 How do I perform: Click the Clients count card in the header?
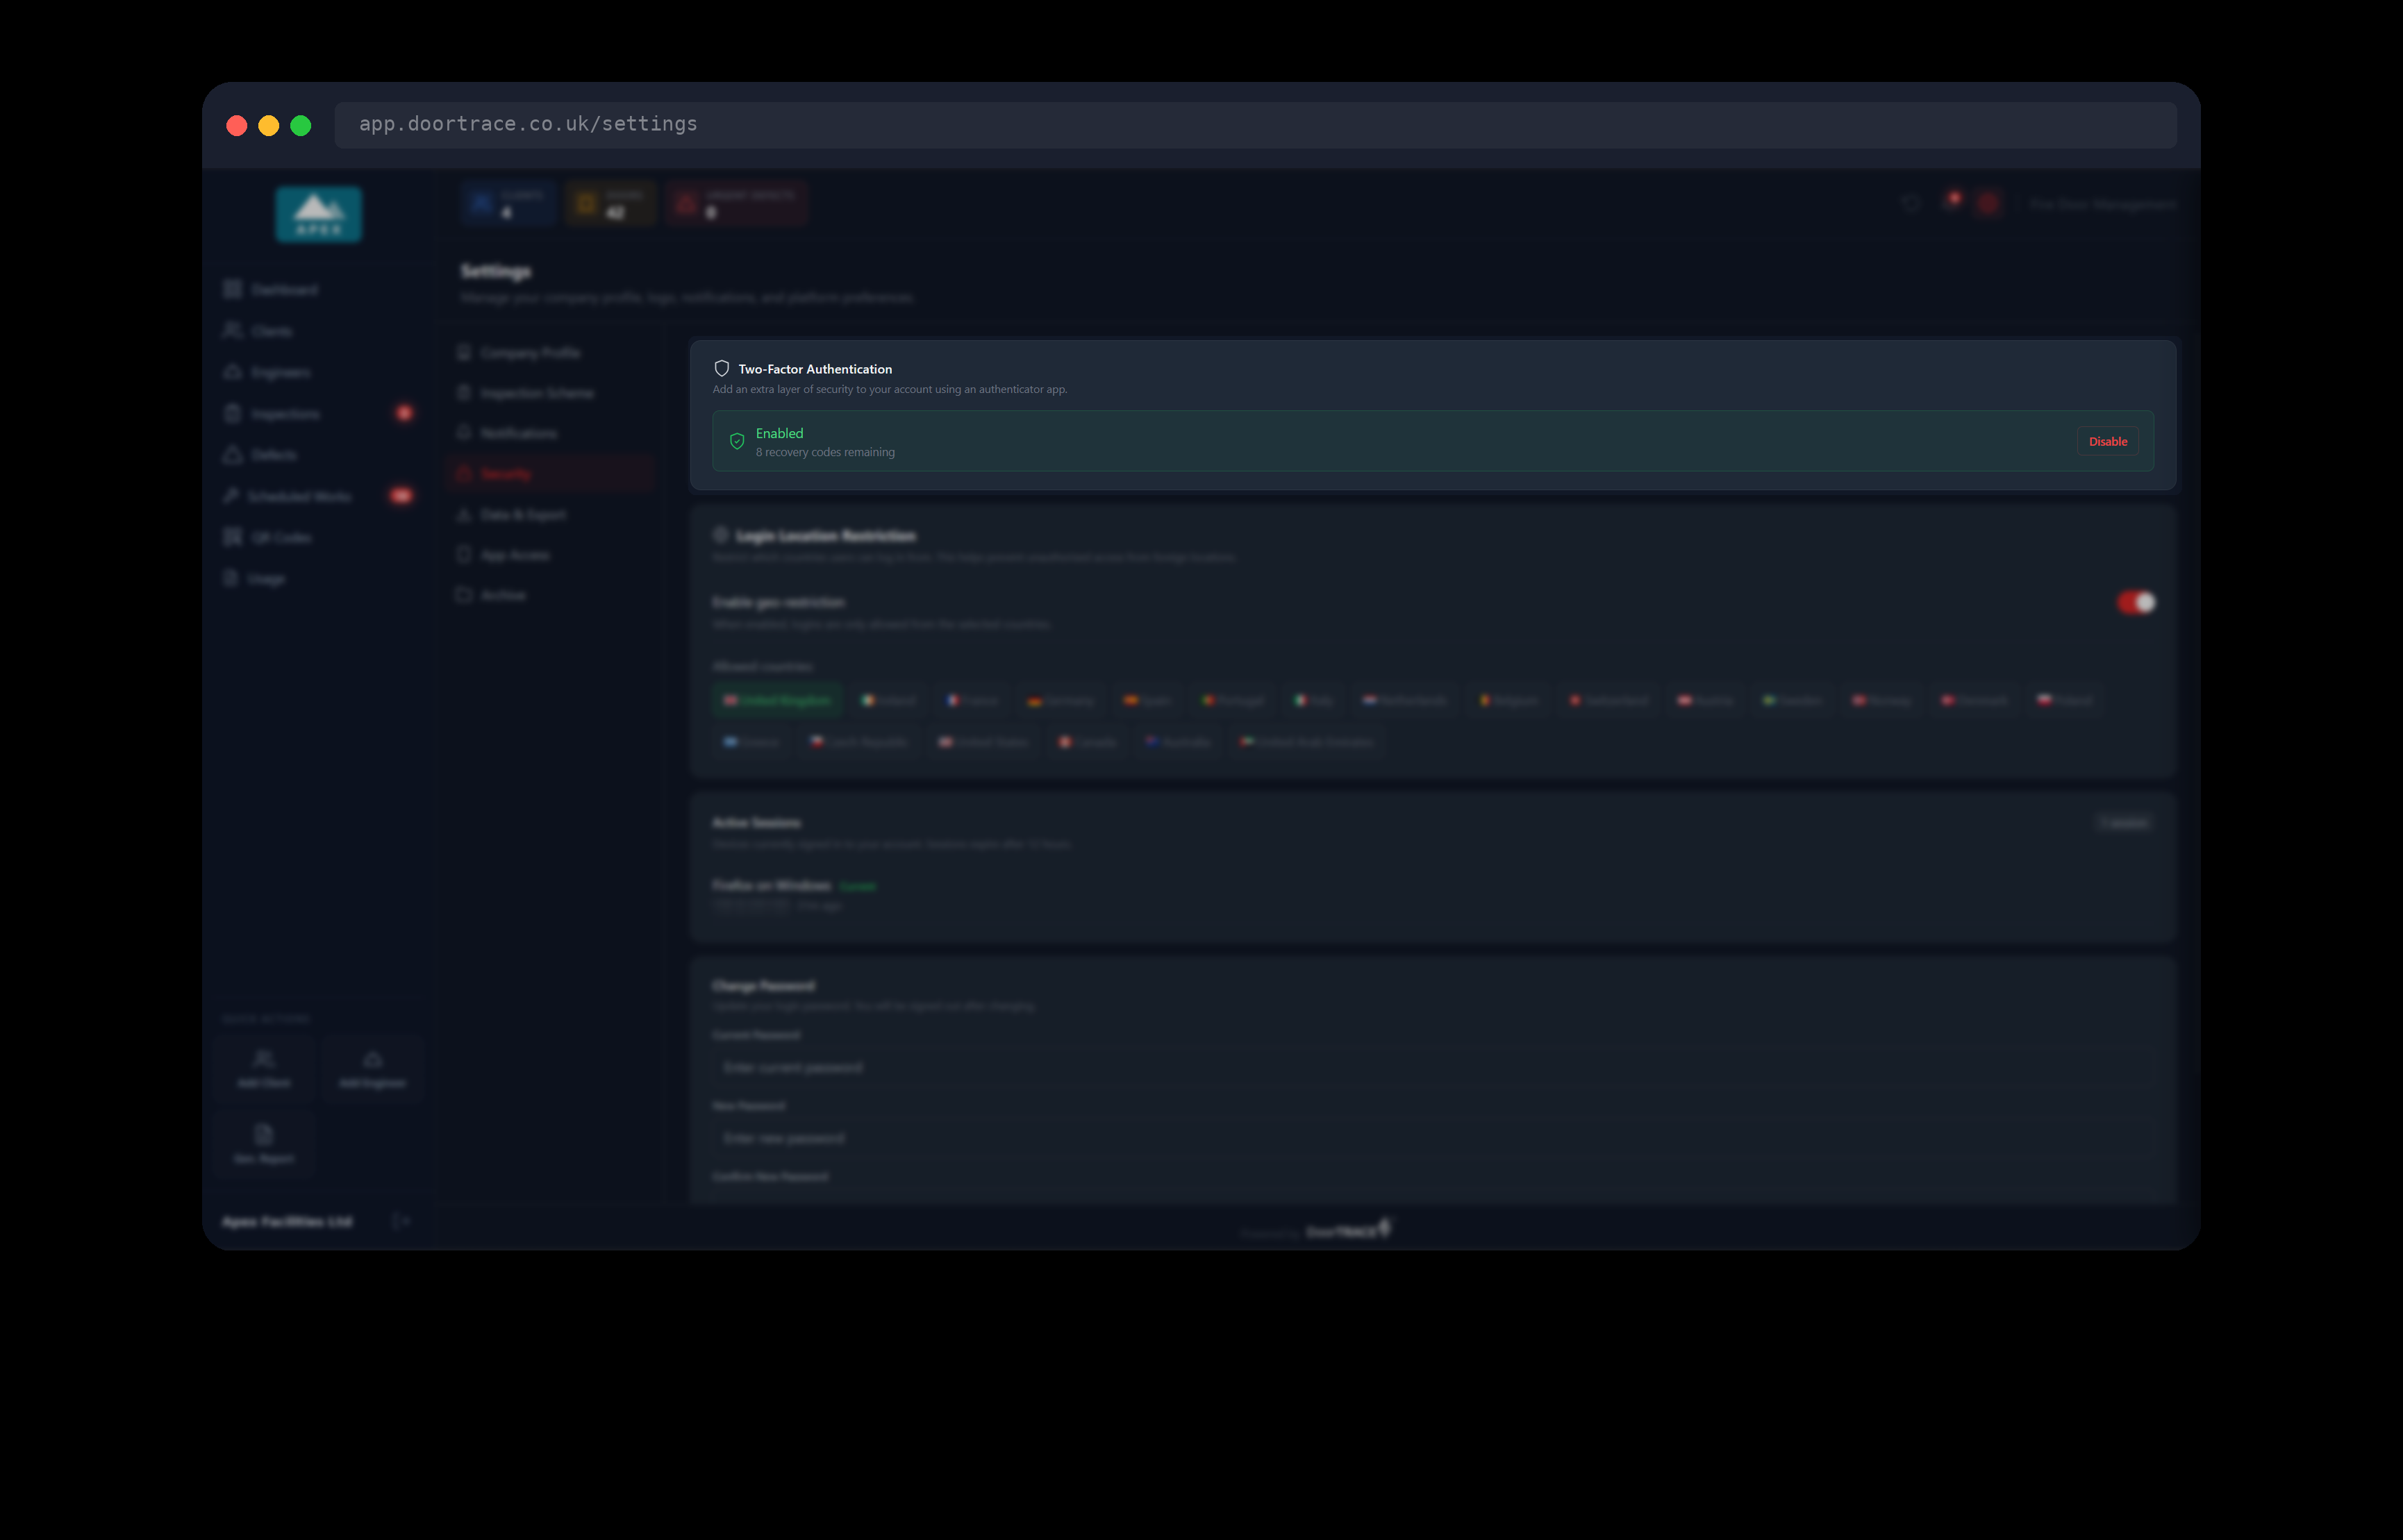click(x=508, y=204)
